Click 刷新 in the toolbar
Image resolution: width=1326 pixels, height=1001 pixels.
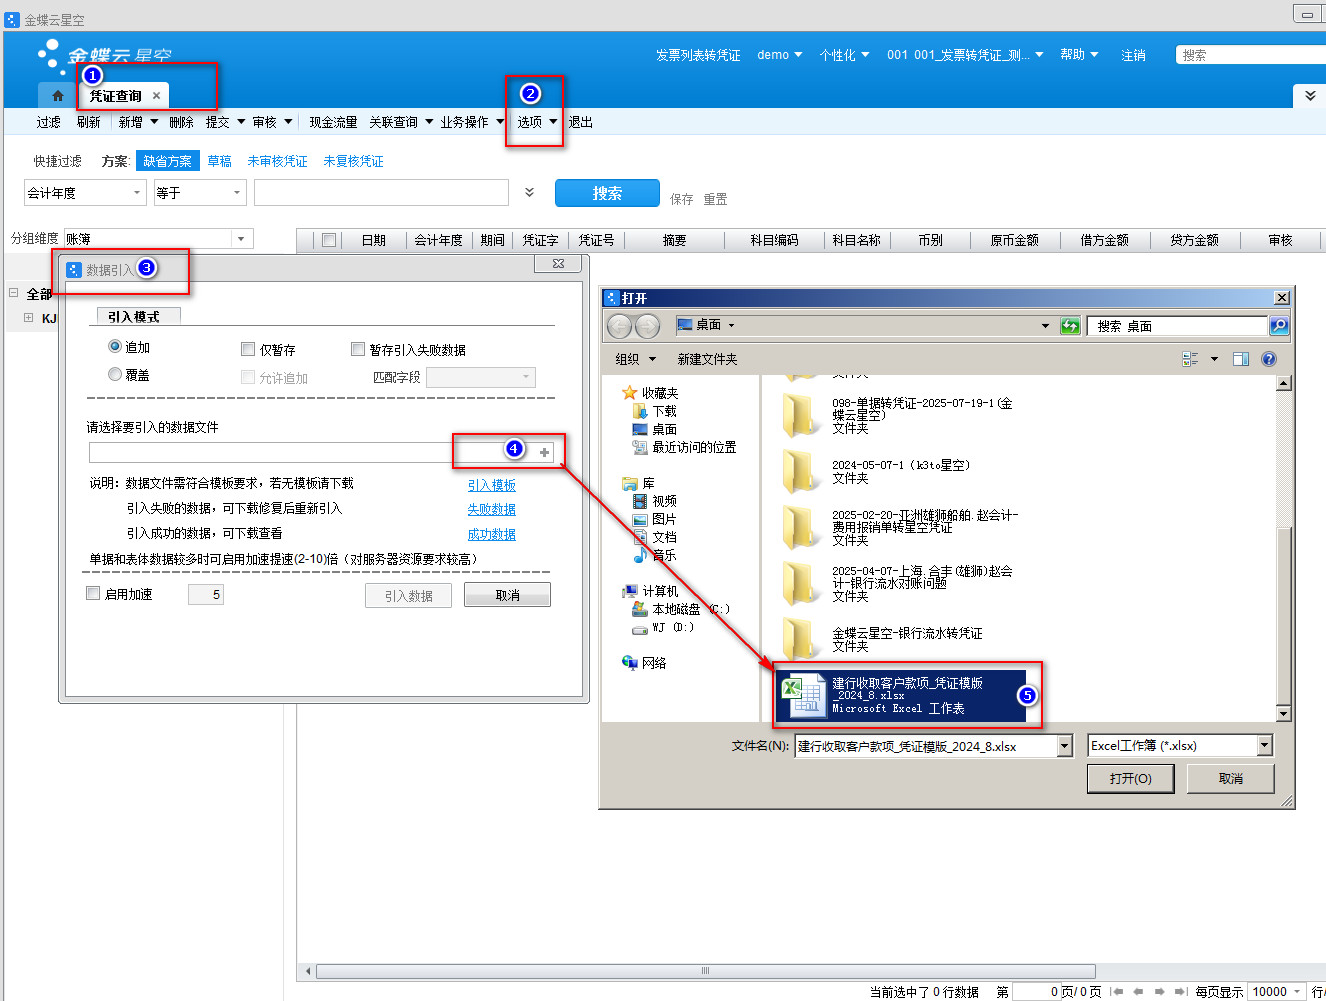pos(89,122)
